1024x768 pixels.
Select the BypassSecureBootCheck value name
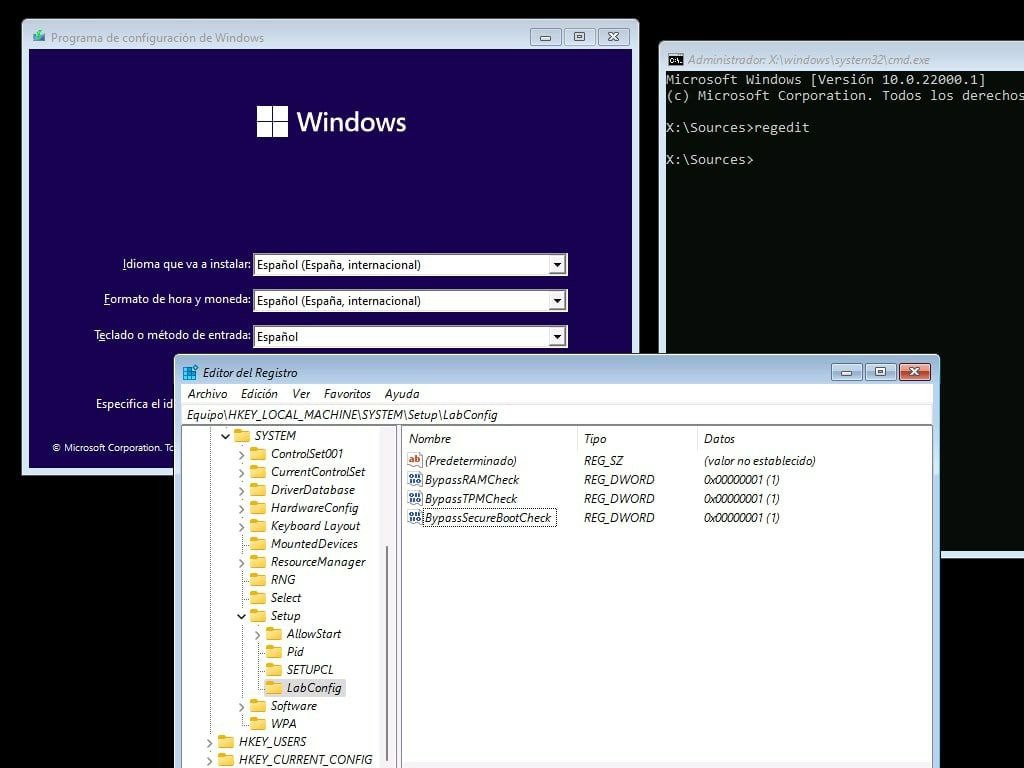[x=488, y=518]
